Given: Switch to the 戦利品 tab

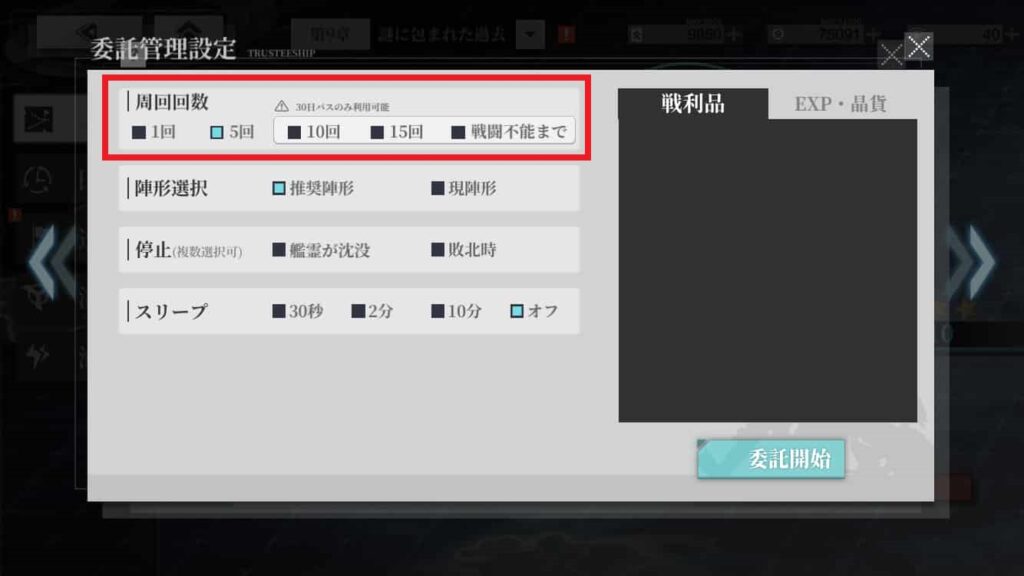Looking at the screenshot, I should 693,104.
